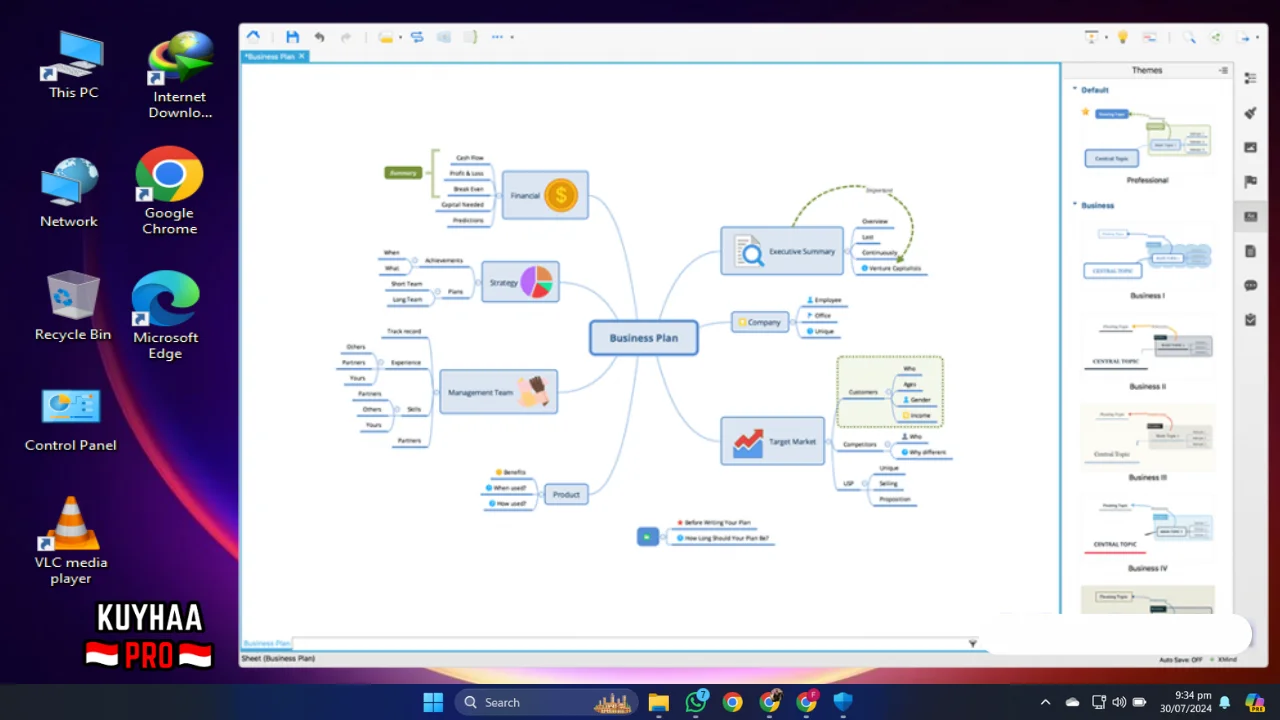This screenshot has width=1280, height=720.
Task: Open the Markers flag sidebar icon
Action: [1250, 182]
